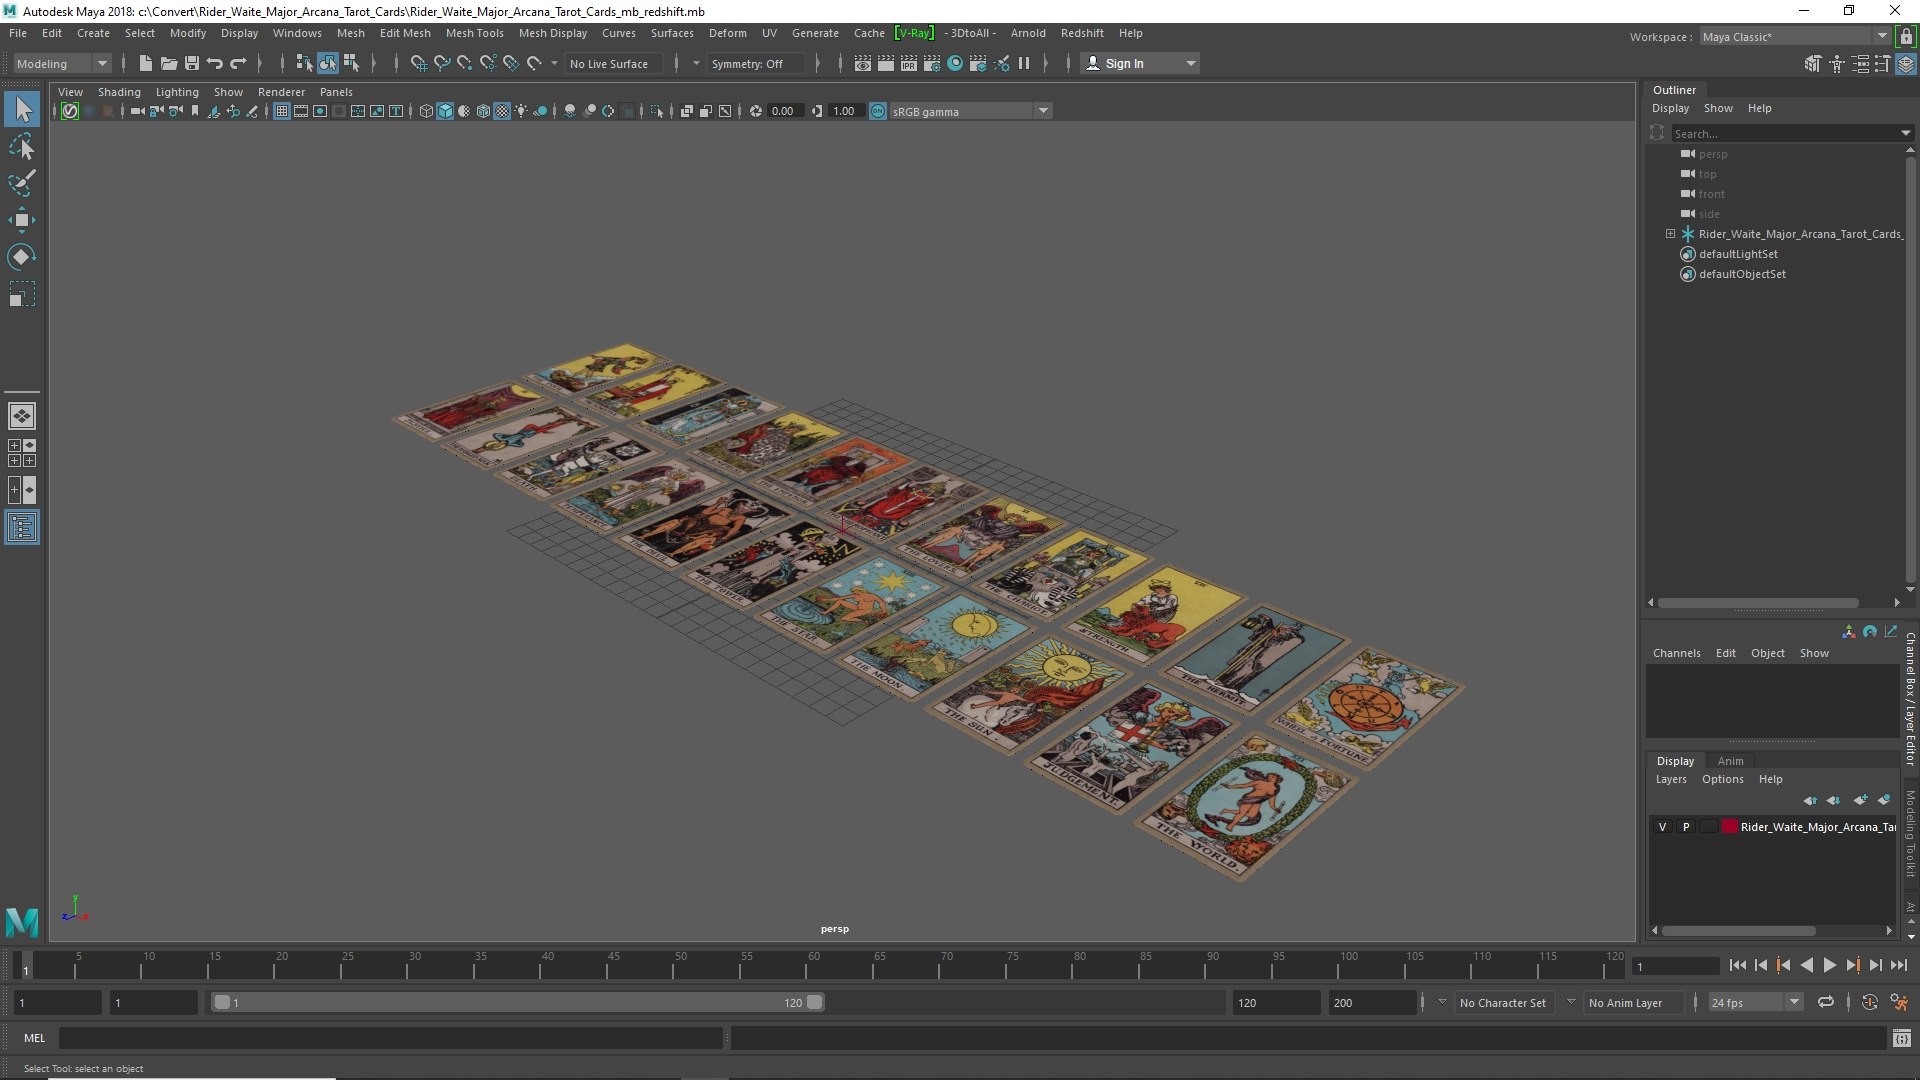The height and width of the screenshot is (1080, 1920).
Task: Toggle layer playback P box
Action: [1686, 827]
